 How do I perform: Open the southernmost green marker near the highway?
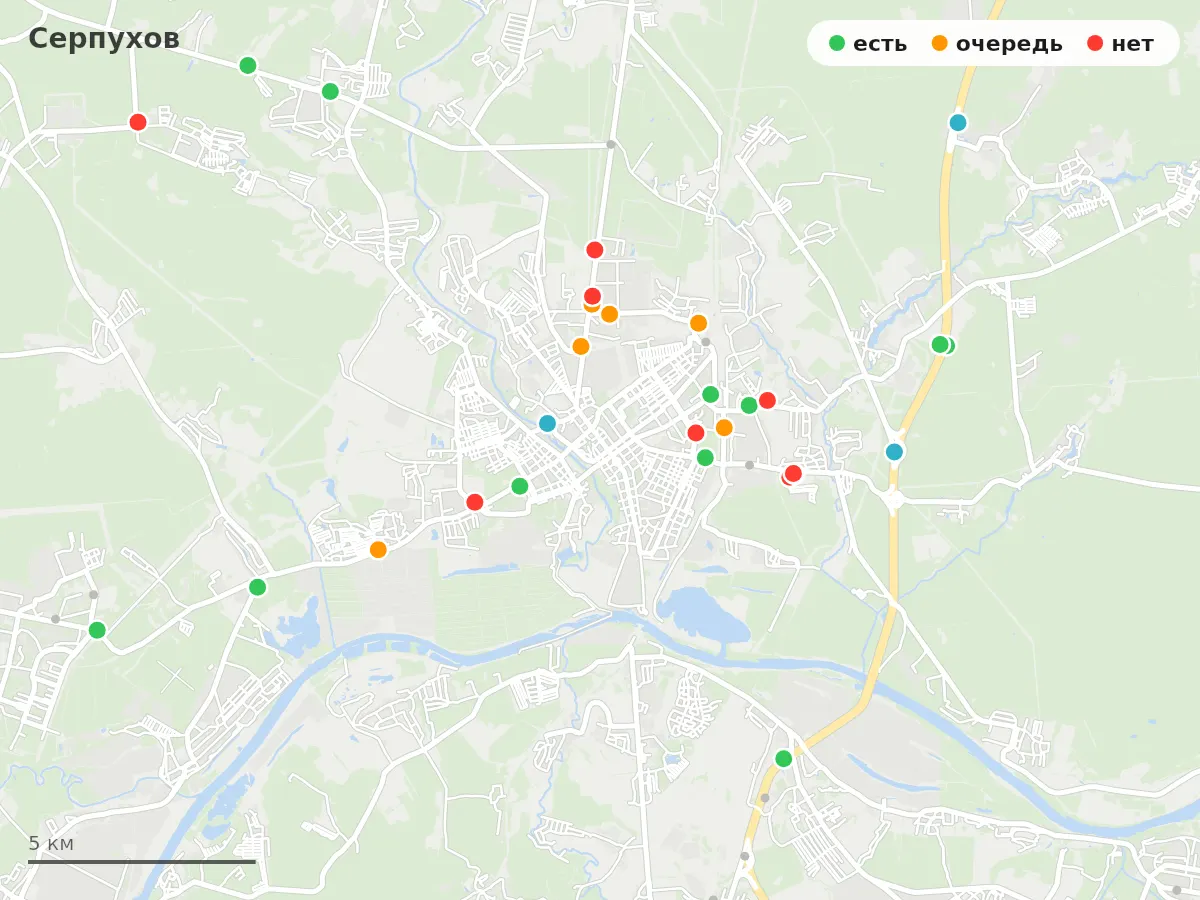pos(784,759)
